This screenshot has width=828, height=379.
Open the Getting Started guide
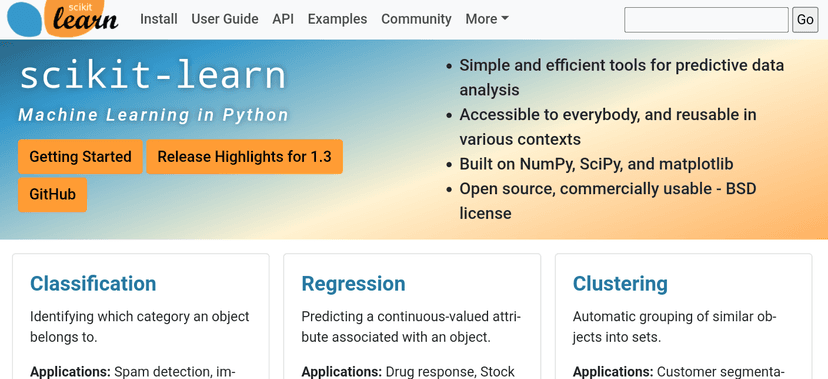point(80,157)
